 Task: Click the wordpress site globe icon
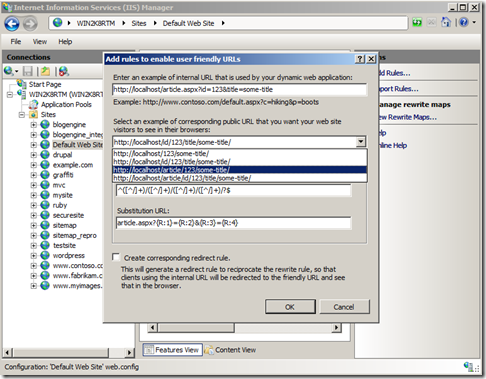[x=45, y=255]
